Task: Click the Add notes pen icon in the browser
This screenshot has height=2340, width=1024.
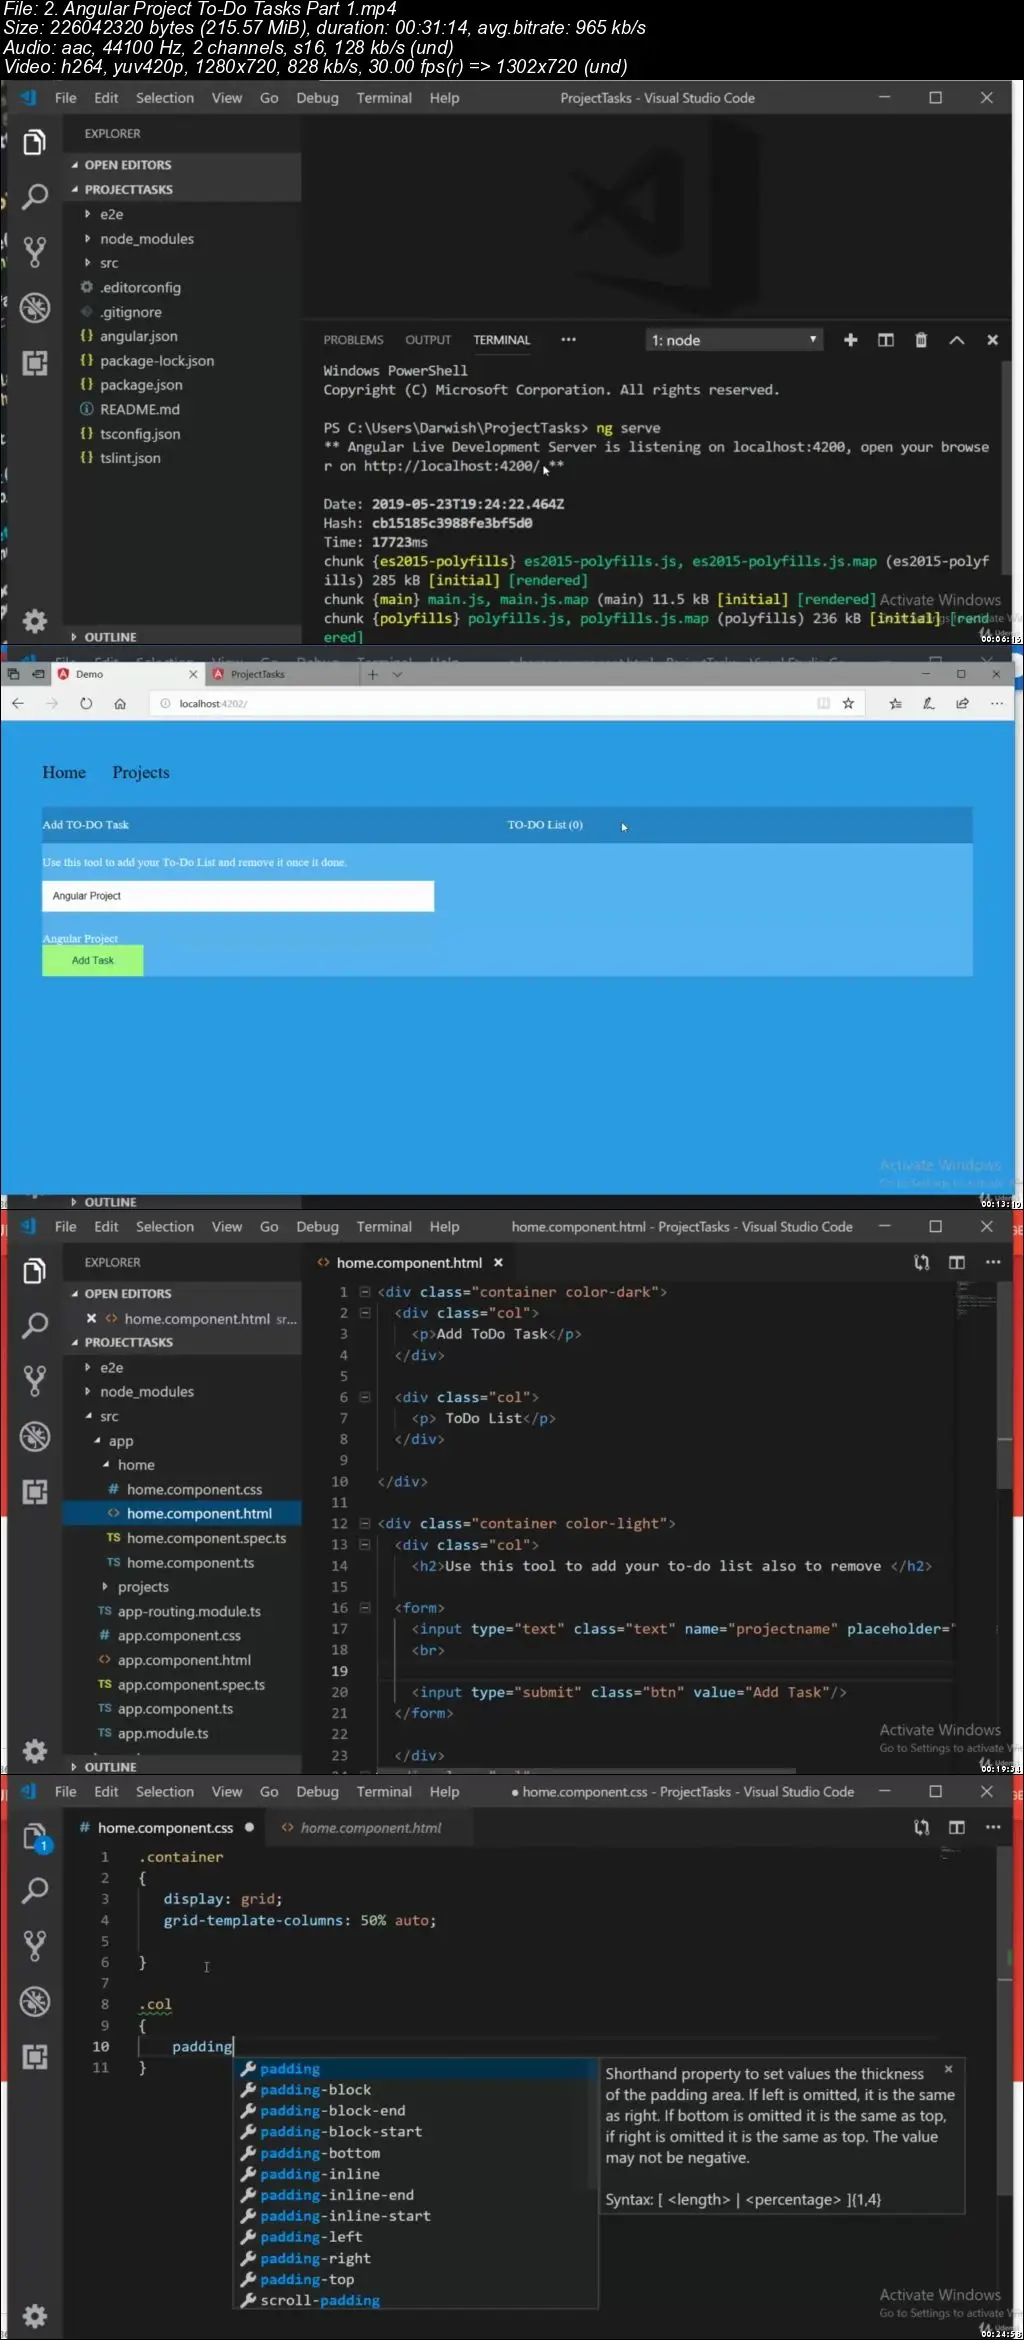Action: coord(929,704)
